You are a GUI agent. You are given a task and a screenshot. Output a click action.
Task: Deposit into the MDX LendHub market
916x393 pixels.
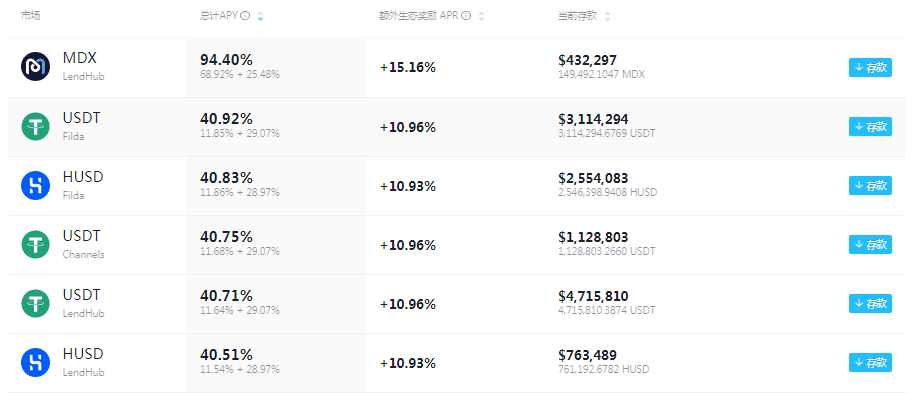click(x=870, y=67)
